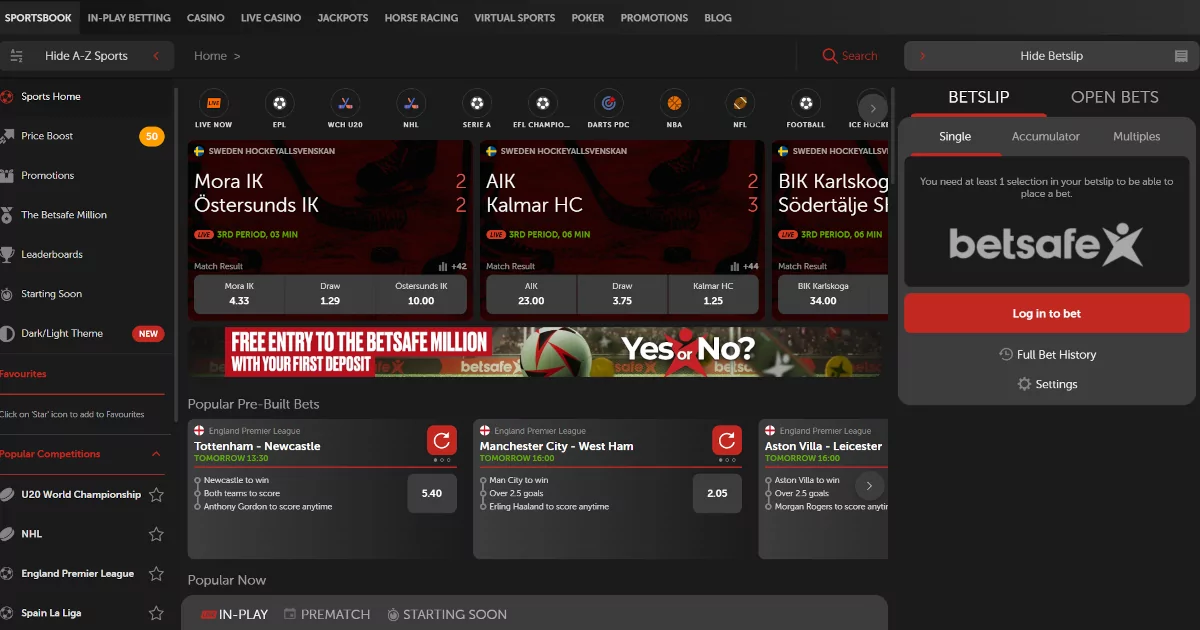Select the NBA basketball icon
Screen dimensions: 1200x630
click(674, 103)
